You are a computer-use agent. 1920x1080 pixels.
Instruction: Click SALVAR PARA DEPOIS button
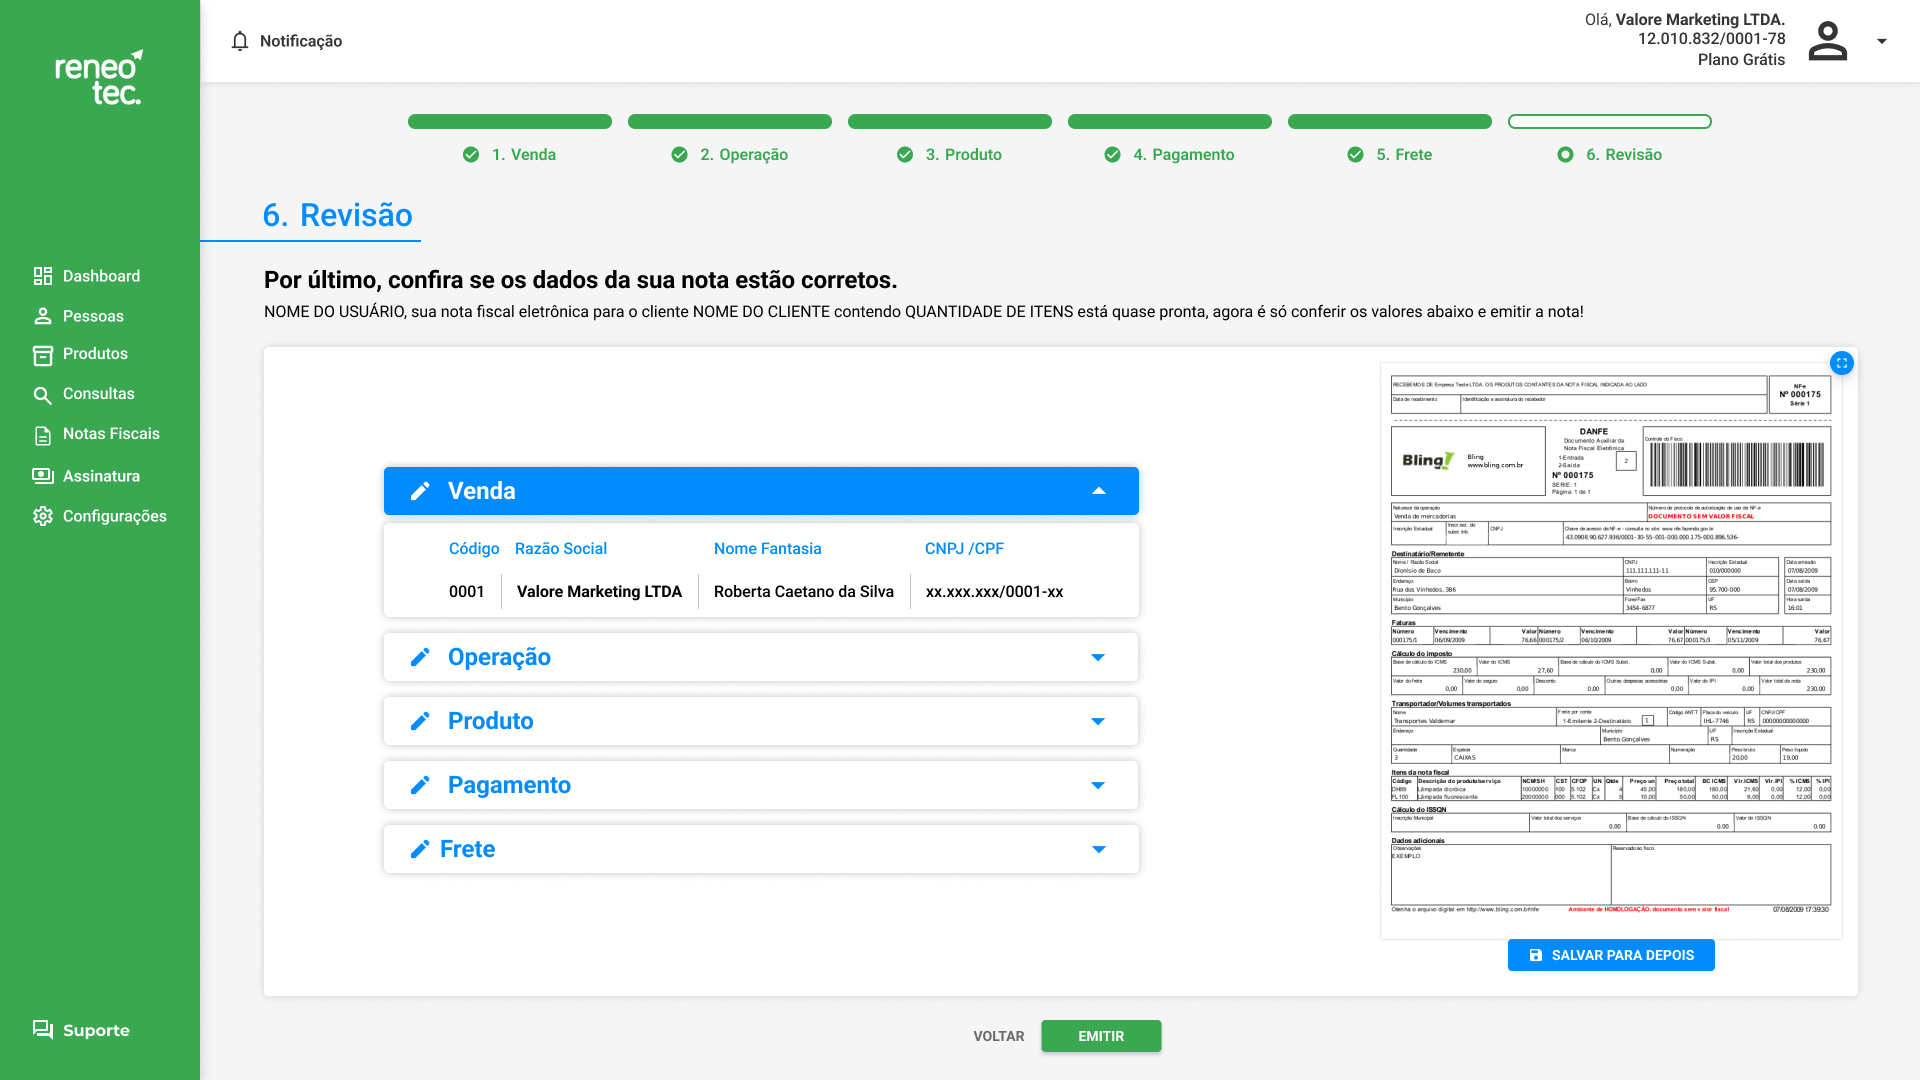tap(1610, 955)
